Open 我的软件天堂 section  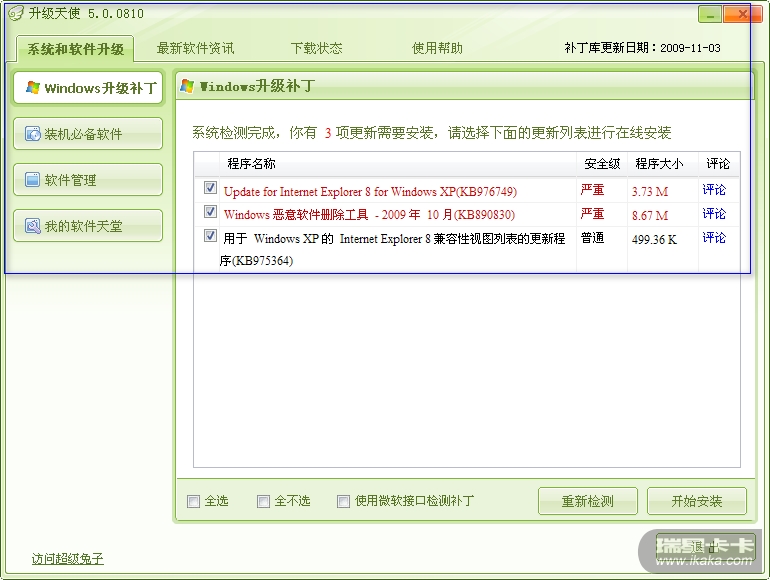pyautogui.click(x=88, y=226)
